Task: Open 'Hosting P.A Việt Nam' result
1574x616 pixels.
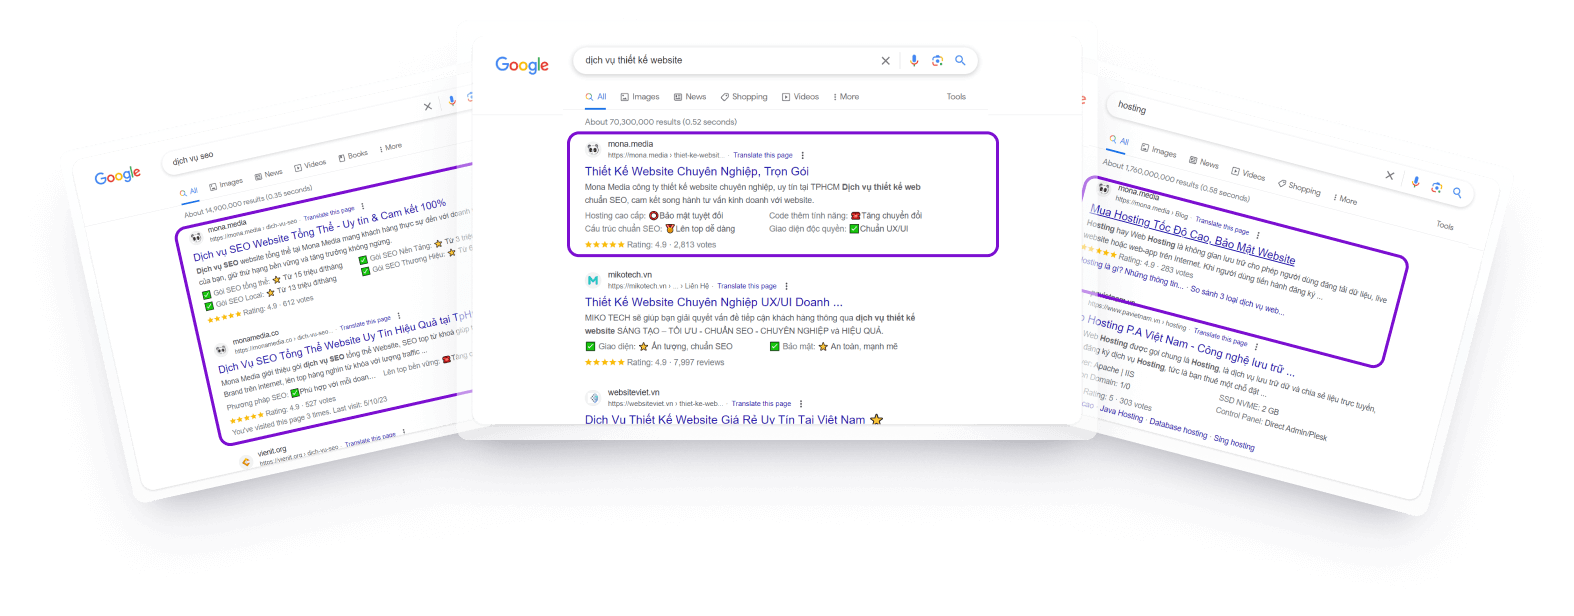Action: point(1190,345)
